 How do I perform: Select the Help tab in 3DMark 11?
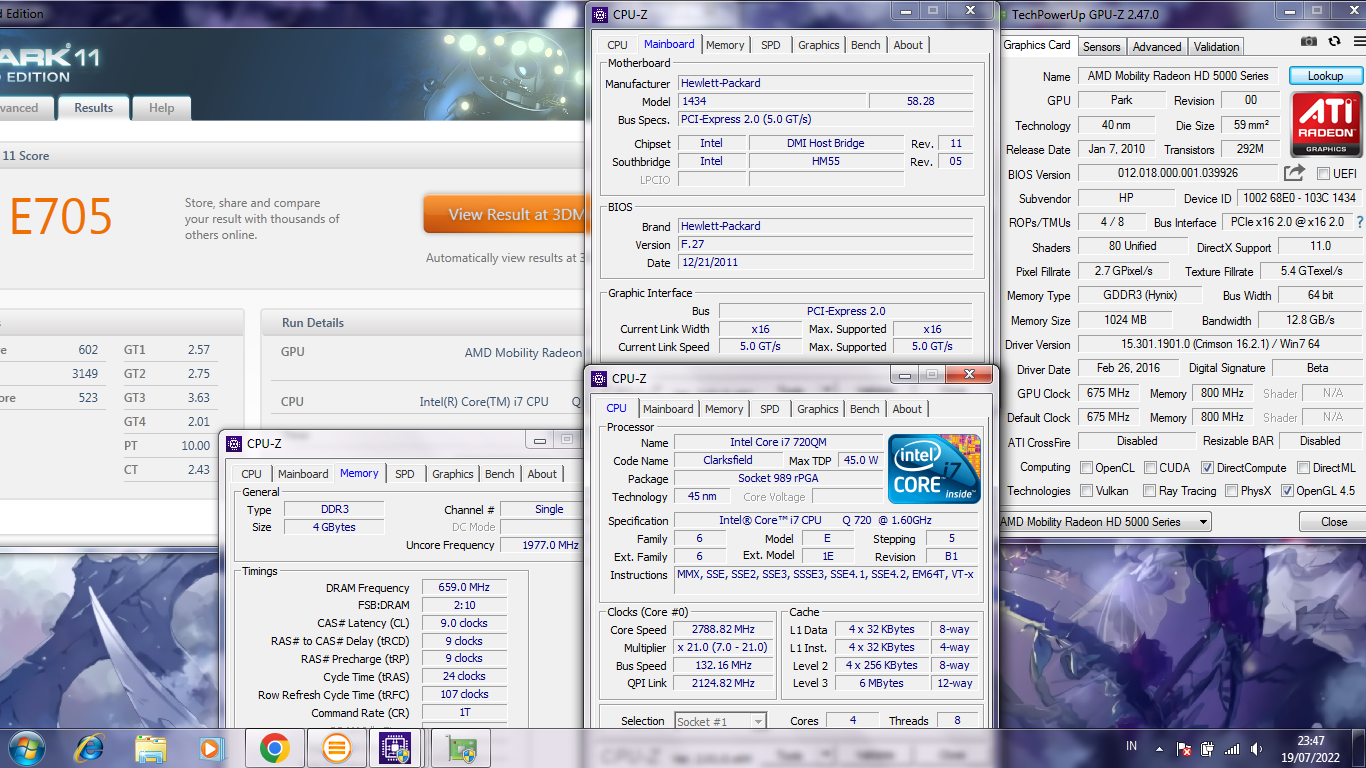click(161, 108)
